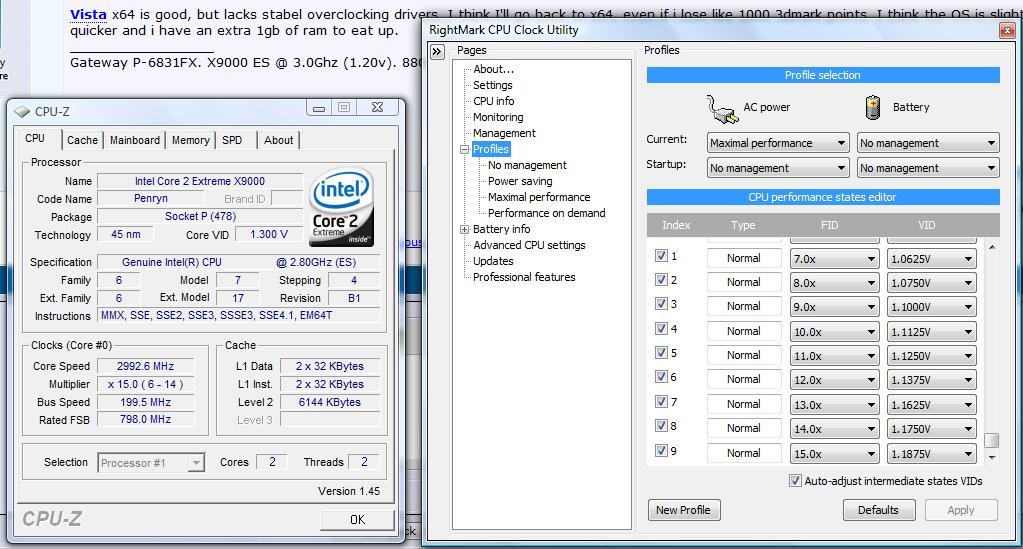The height and width of the screenshot is (549, 1023).
Task: Uncheck performance state index 2
Action: pos(661,279)
